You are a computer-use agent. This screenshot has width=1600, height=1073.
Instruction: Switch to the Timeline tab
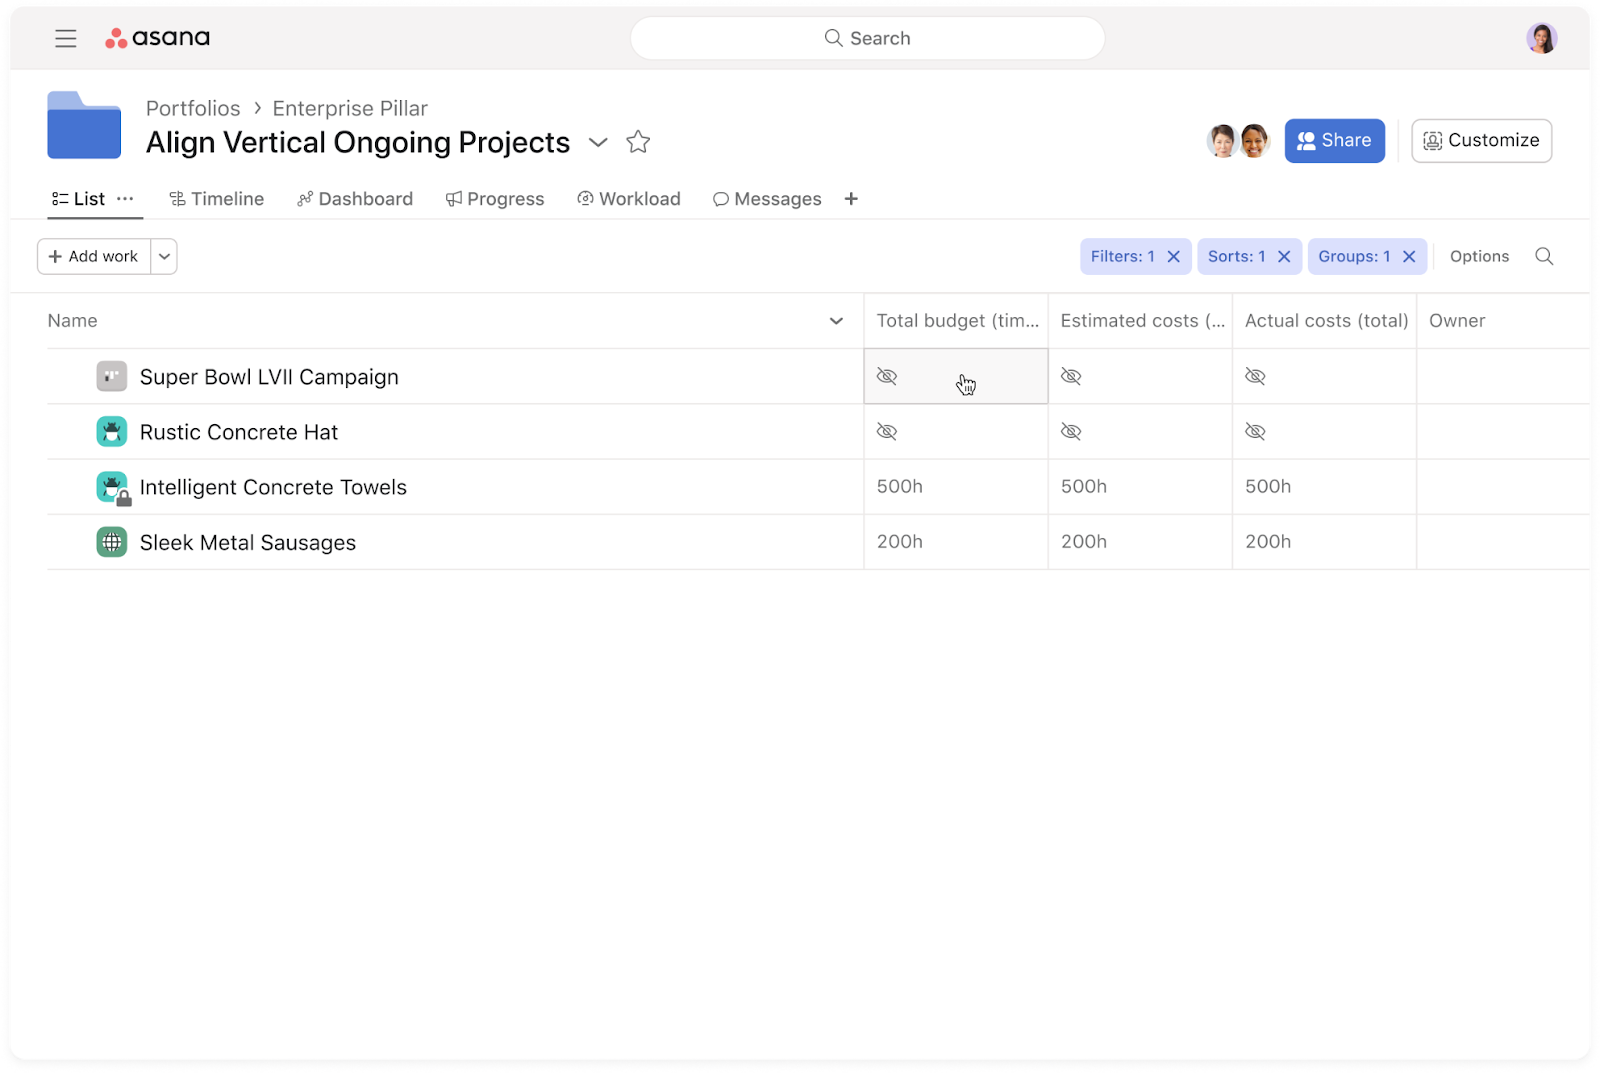click(217, 199)
